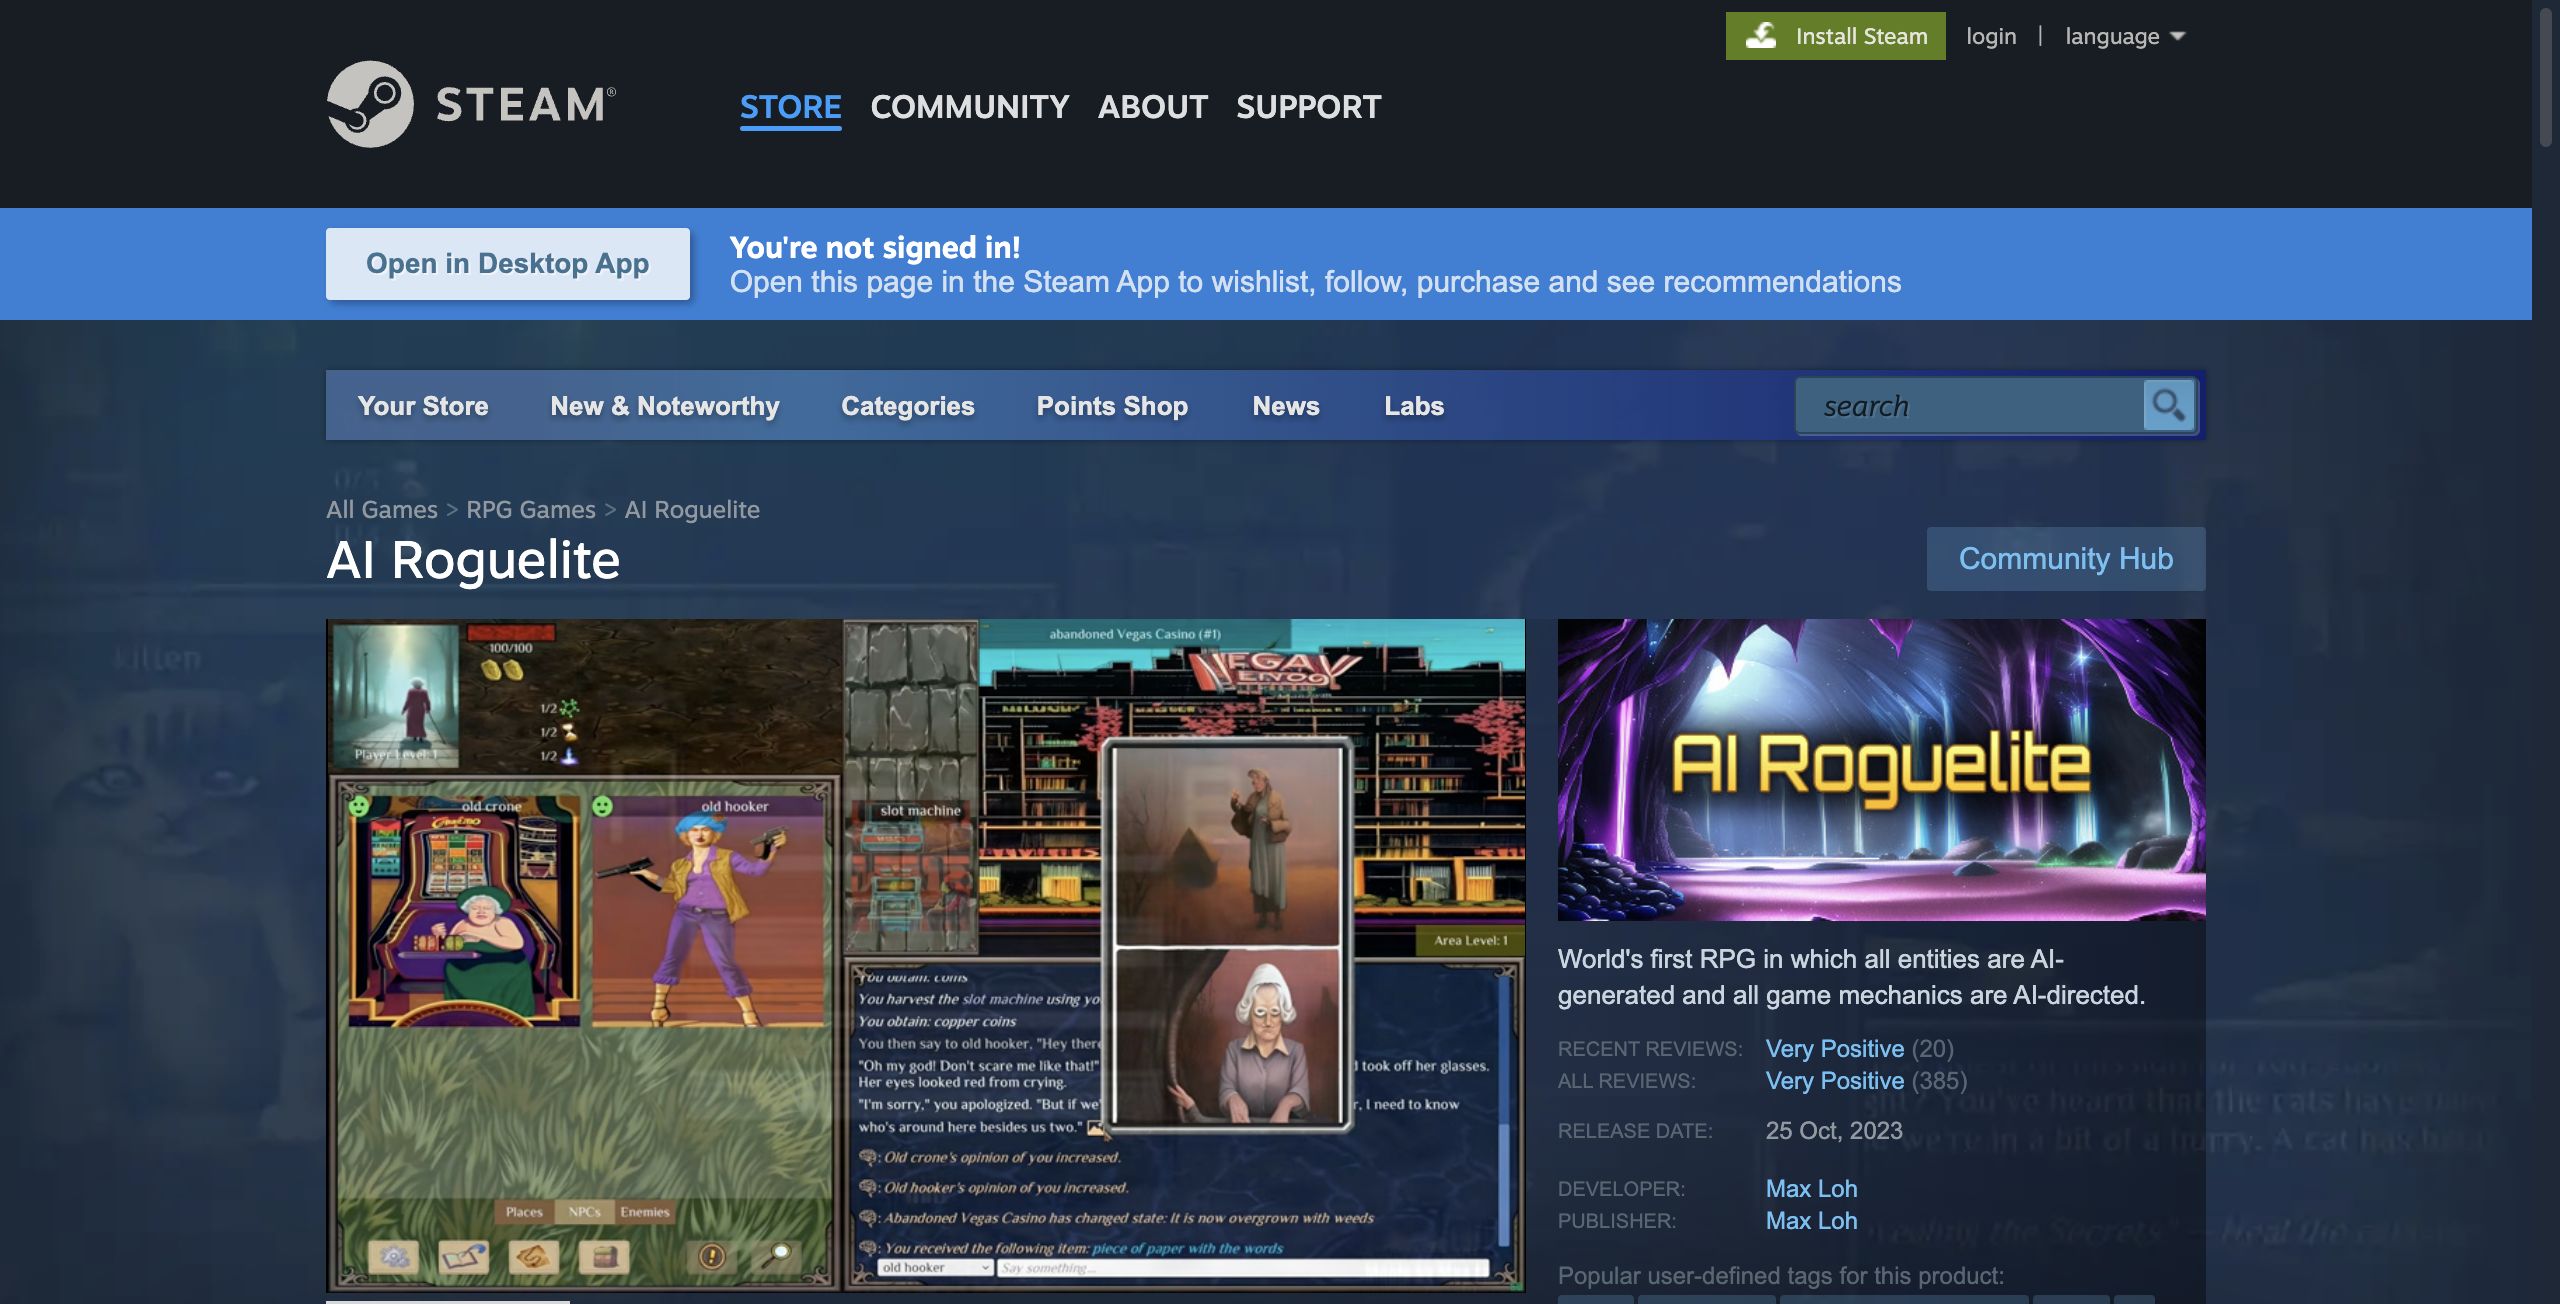Open the News tab
The width and height of the screenshot is (2560, 1304).
1286,405
